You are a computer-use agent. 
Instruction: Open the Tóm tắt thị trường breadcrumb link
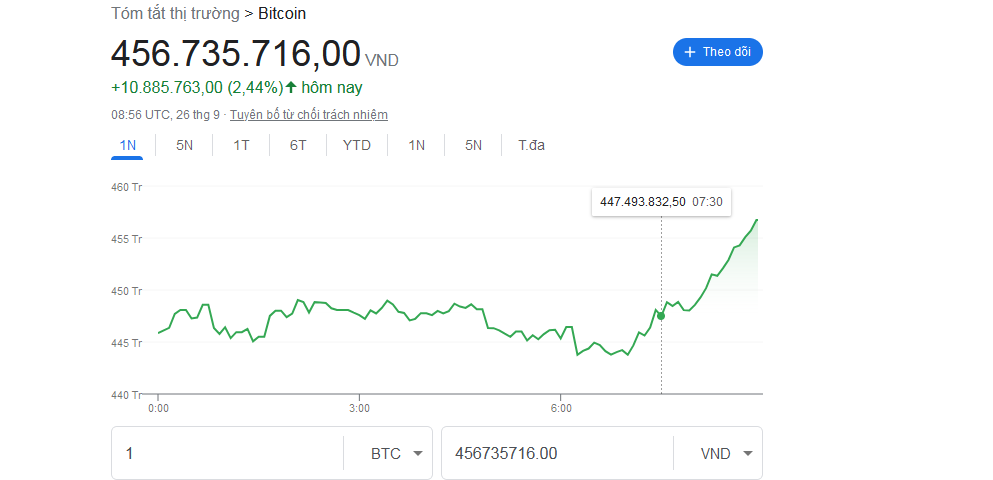[175, 14]
